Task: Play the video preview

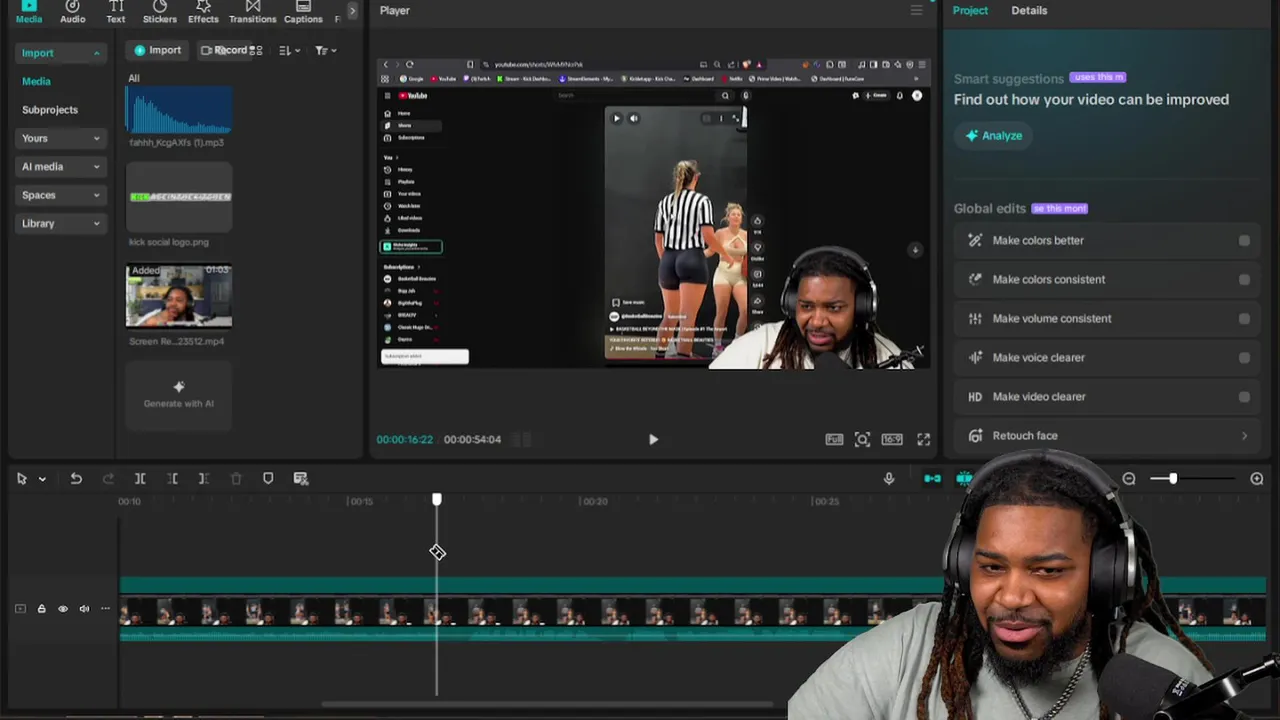Action: coord(653,439)
